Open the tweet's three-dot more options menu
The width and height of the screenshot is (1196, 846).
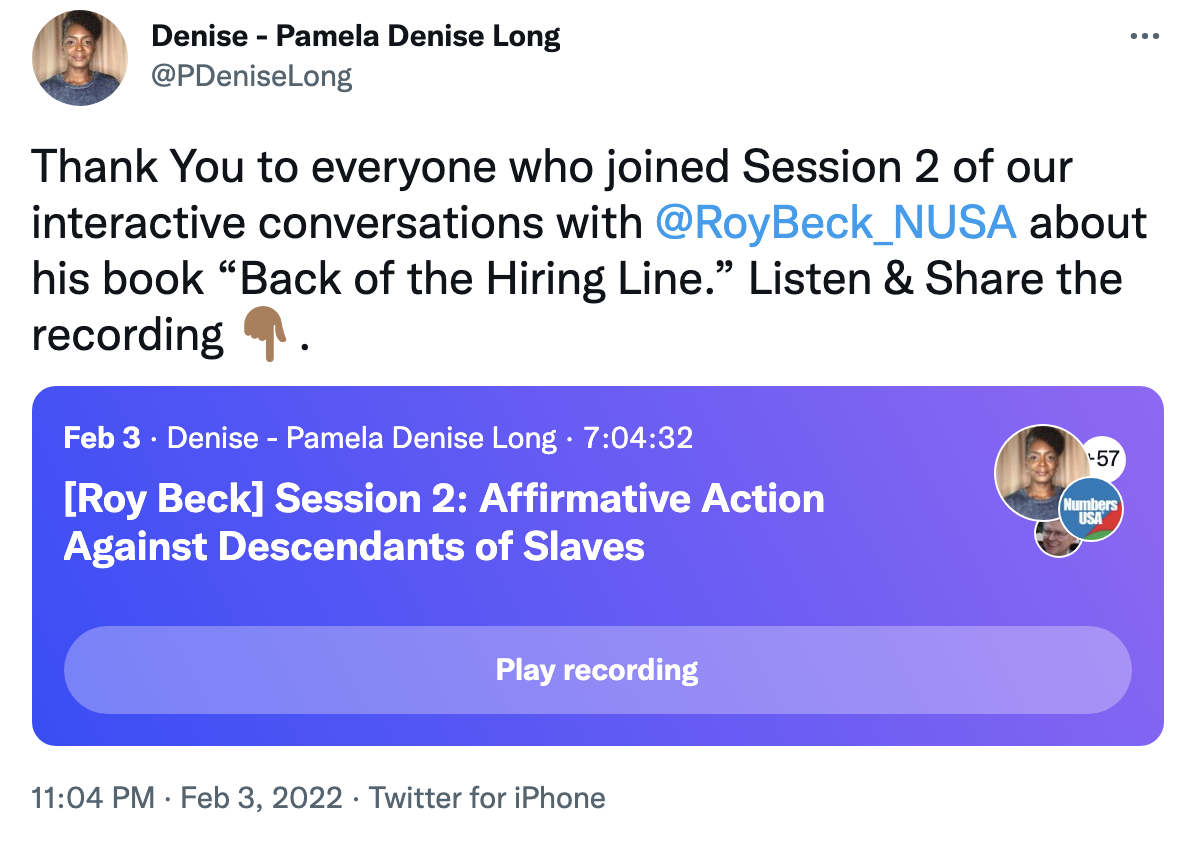[1143, 36]
